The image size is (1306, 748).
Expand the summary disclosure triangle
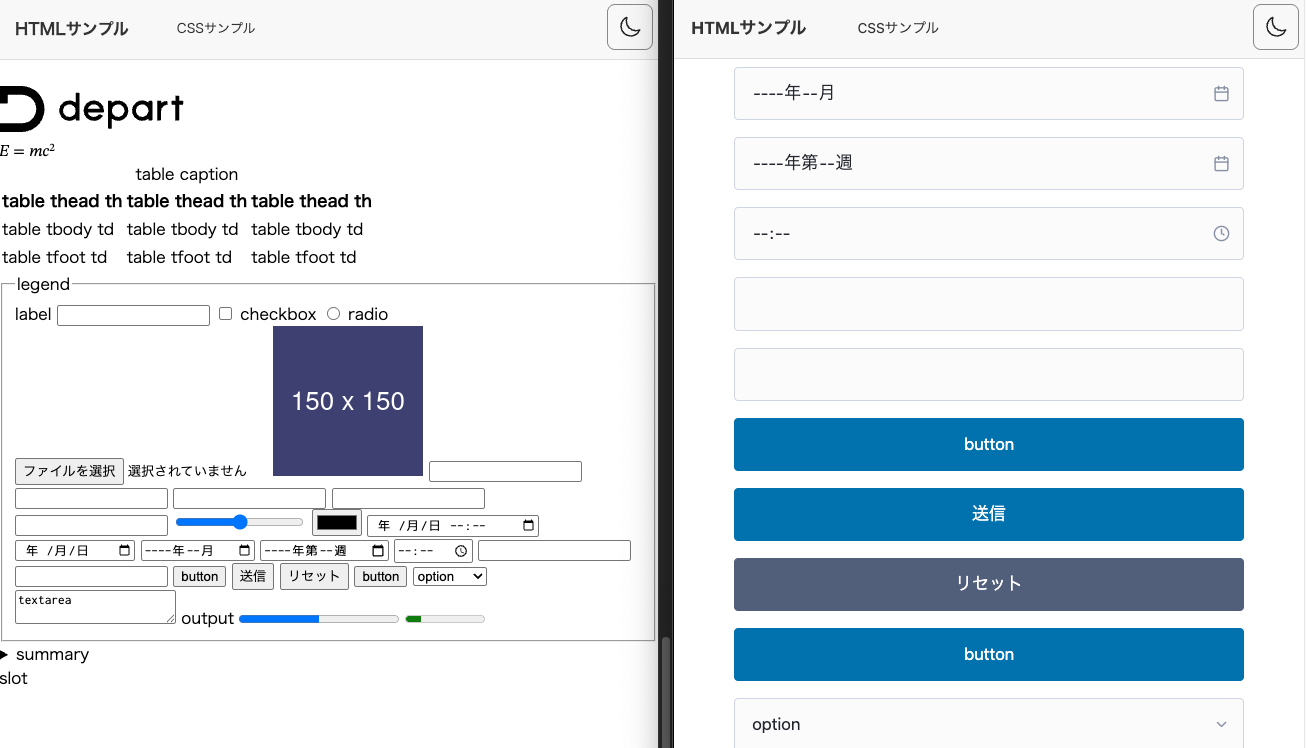5,655
